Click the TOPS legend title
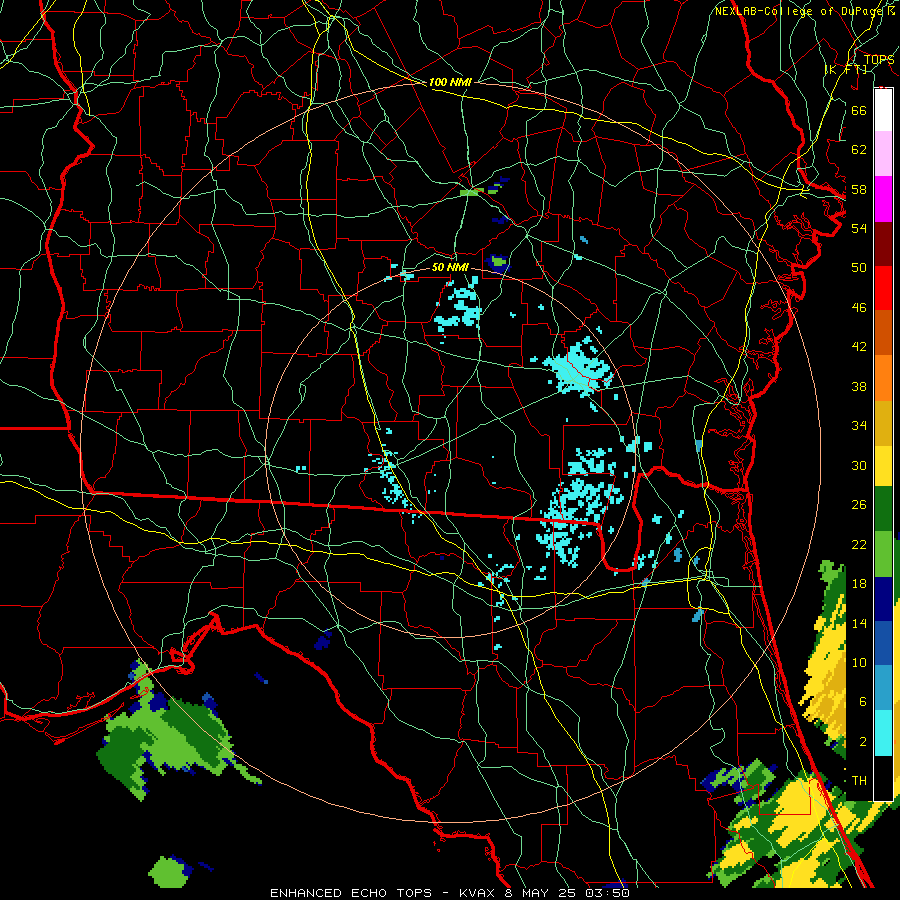900x900 pixels. click(879, 60)
